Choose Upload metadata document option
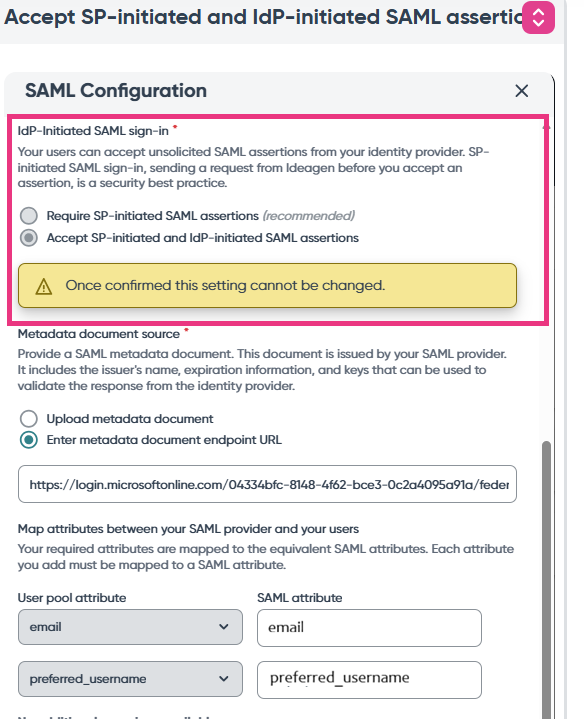This screenshot has width=584, height=719. click(x=29, y=419)
